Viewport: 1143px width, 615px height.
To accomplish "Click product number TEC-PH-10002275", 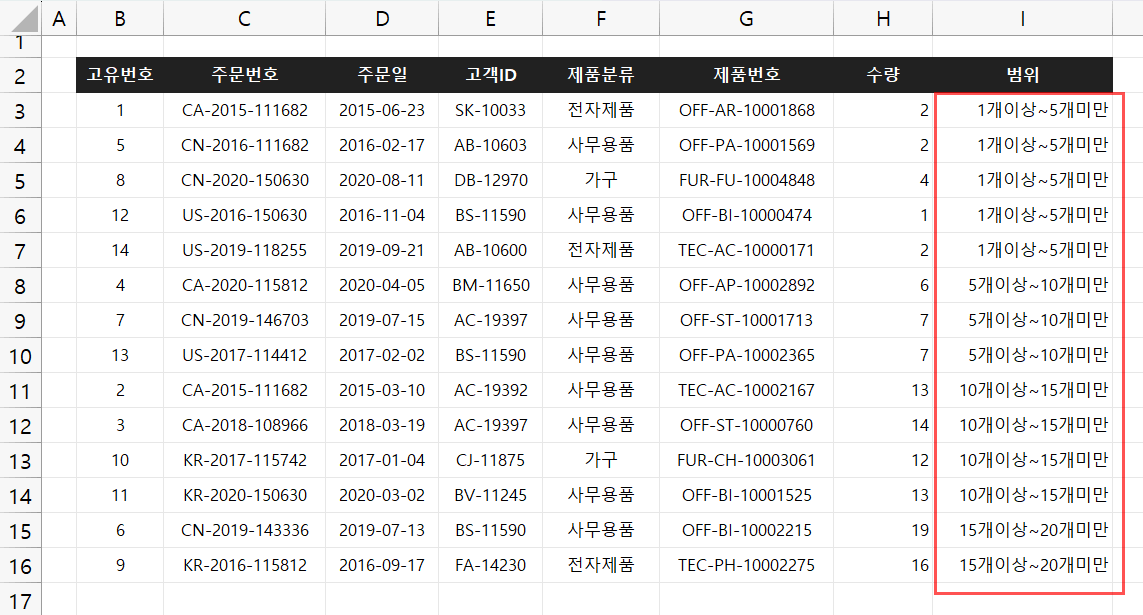I will click(746, 565).
